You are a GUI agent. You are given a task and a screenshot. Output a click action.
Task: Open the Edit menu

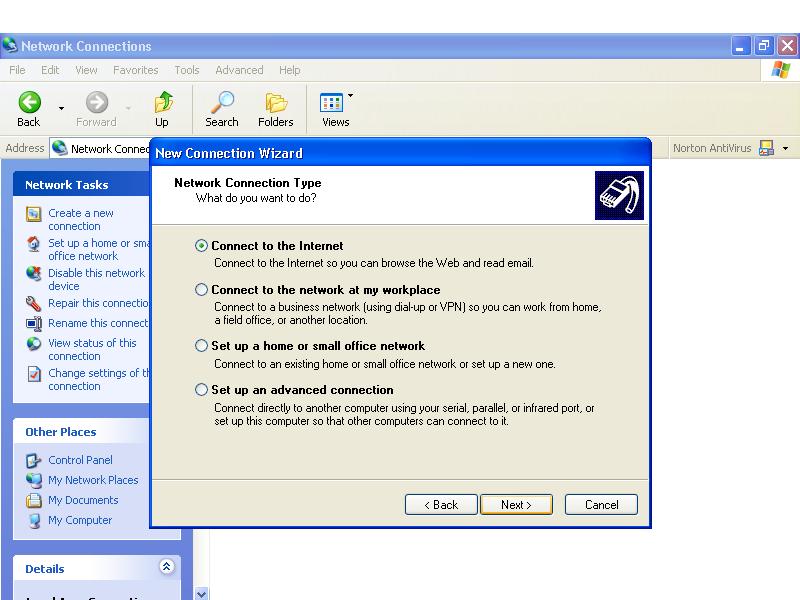pos(50,70)
